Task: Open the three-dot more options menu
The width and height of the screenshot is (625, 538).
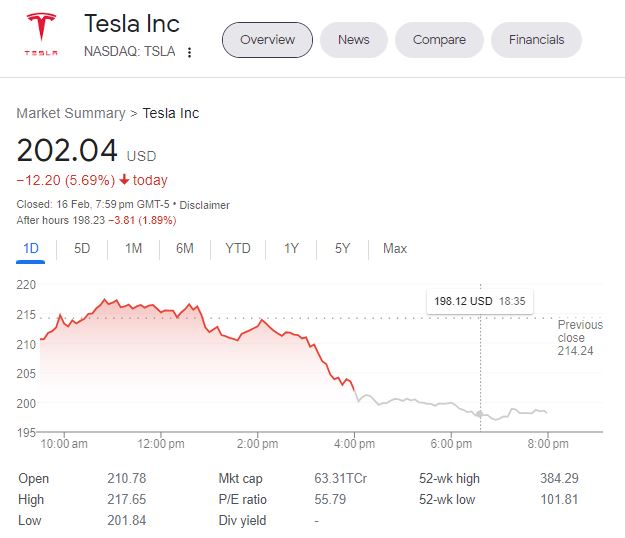Action: tap(190, 52)
